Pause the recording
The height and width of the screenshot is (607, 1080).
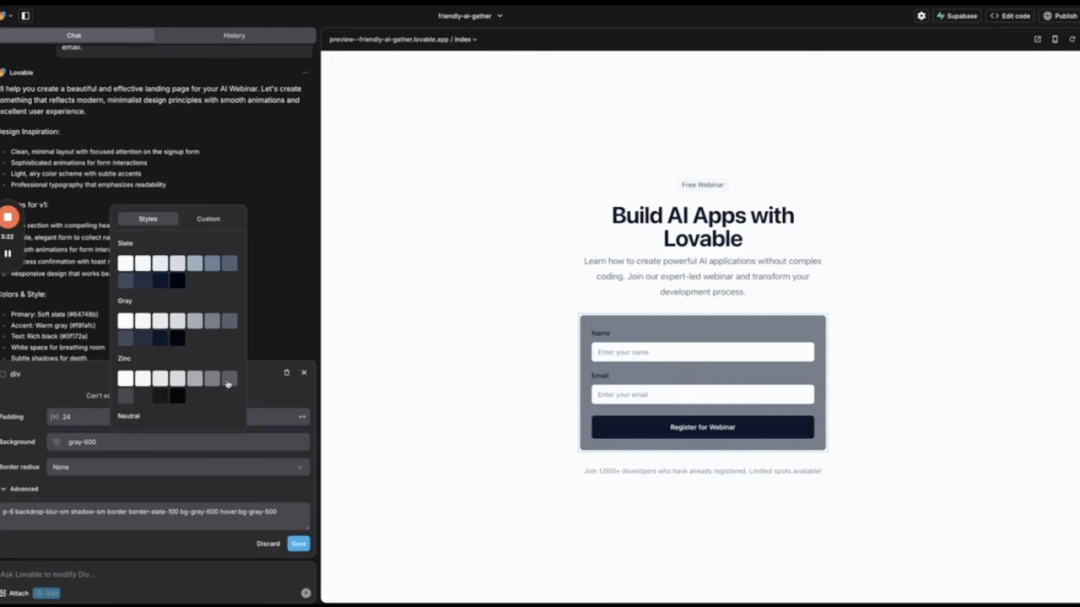8,254
